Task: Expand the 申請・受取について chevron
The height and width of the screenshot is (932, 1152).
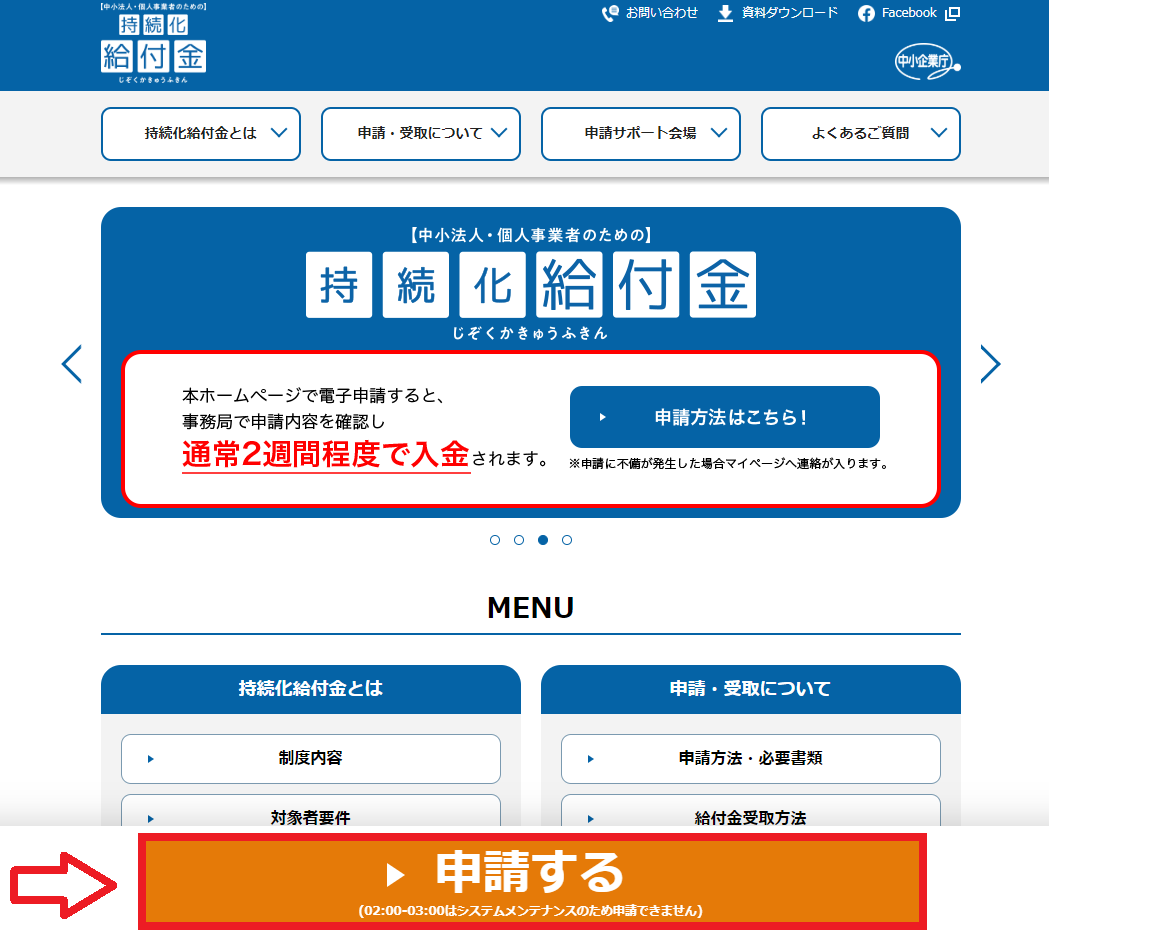Action: pos(500,133)
